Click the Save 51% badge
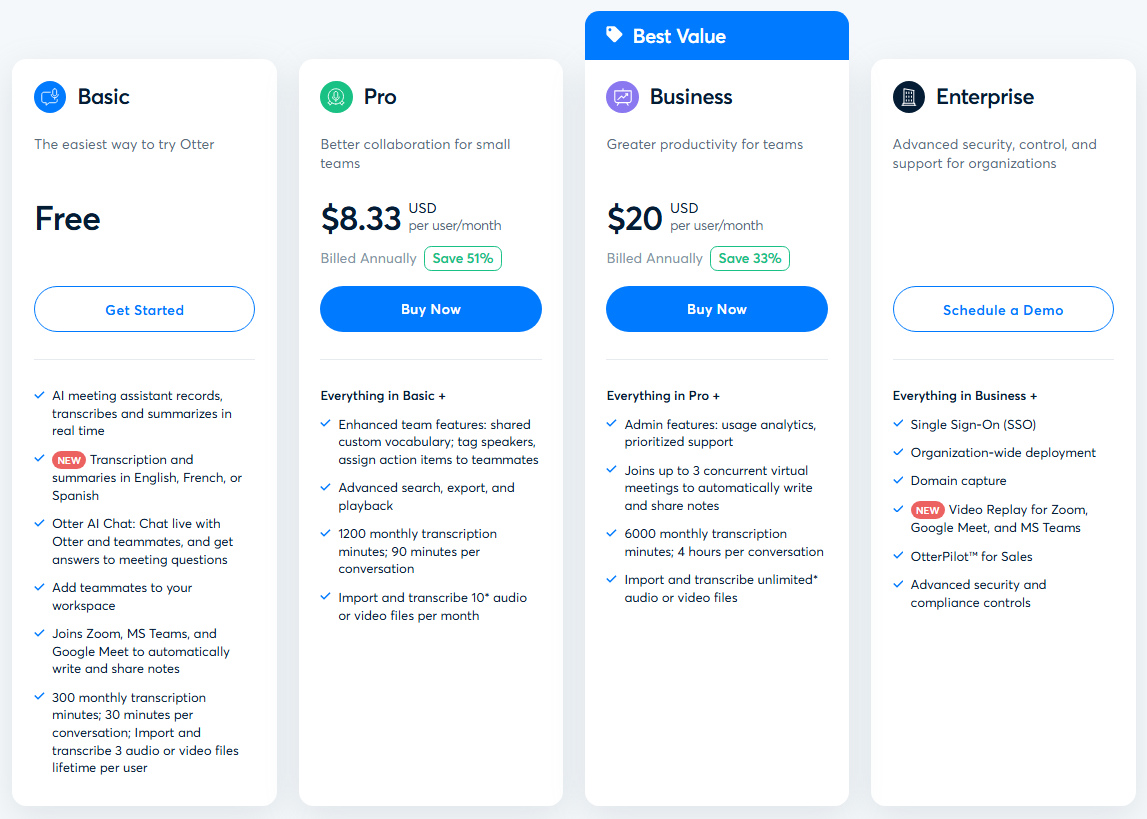 click(x=463, y=258)
